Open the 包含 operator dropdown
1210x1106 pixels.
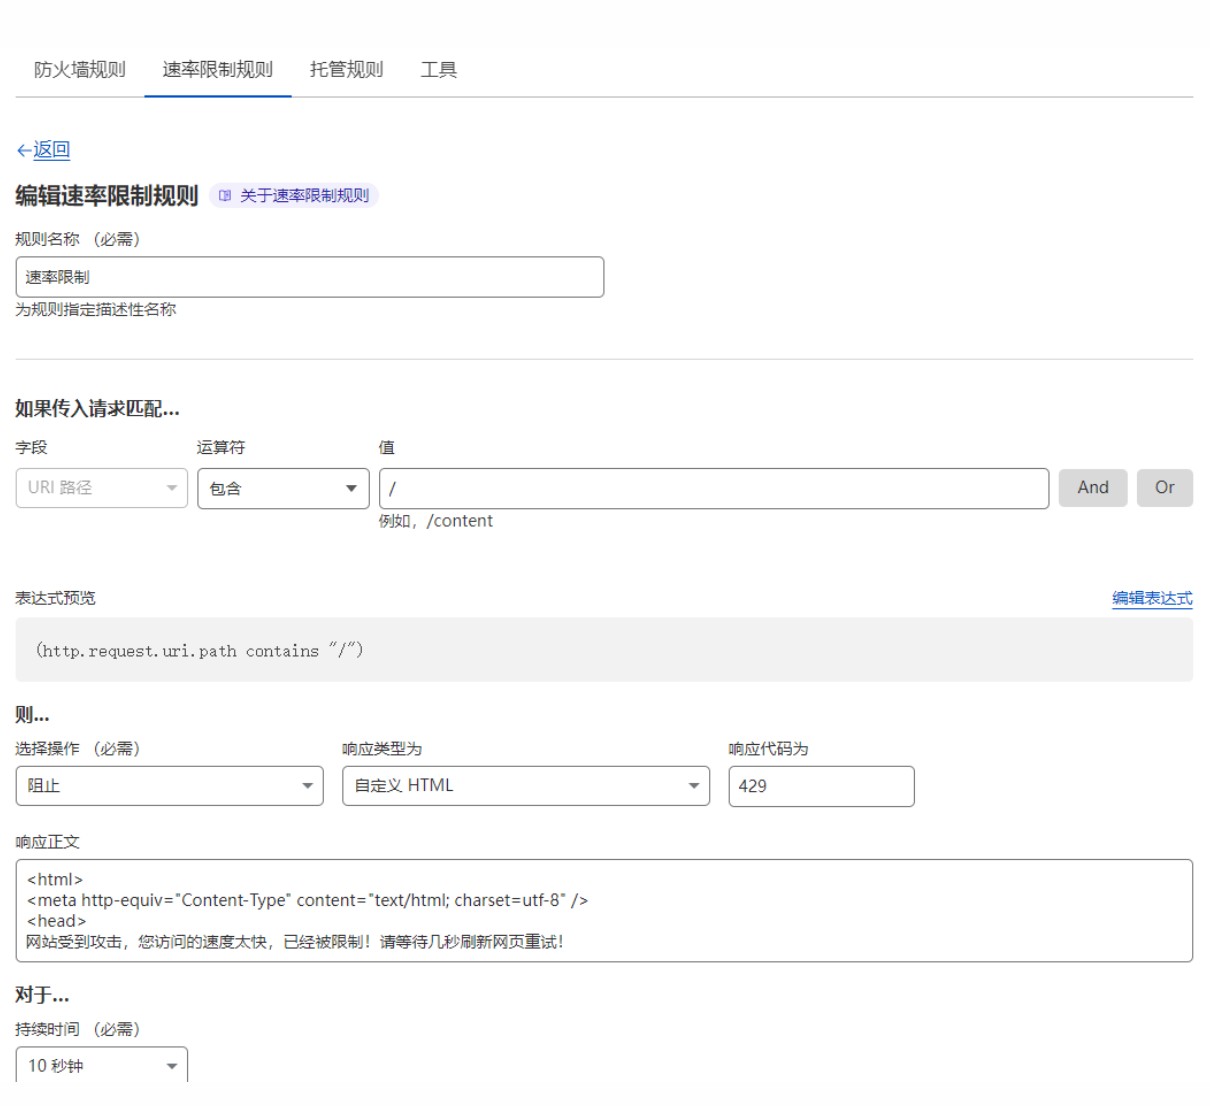[x=283, y=488]
